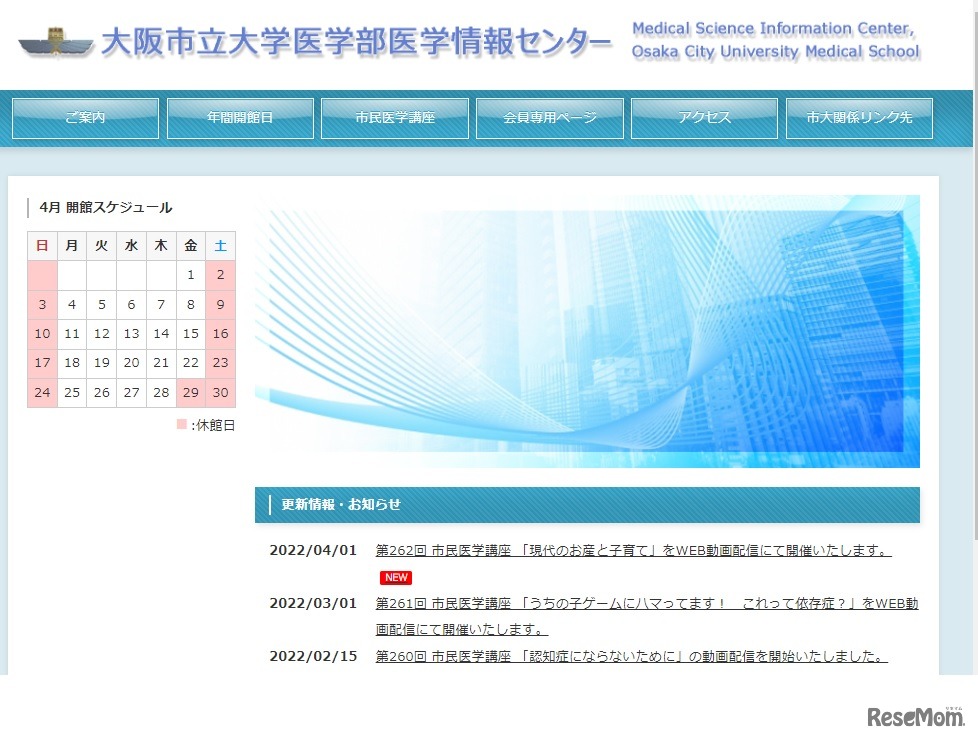
Task: Select April 30 on the calendar
Action: [220, 392]
